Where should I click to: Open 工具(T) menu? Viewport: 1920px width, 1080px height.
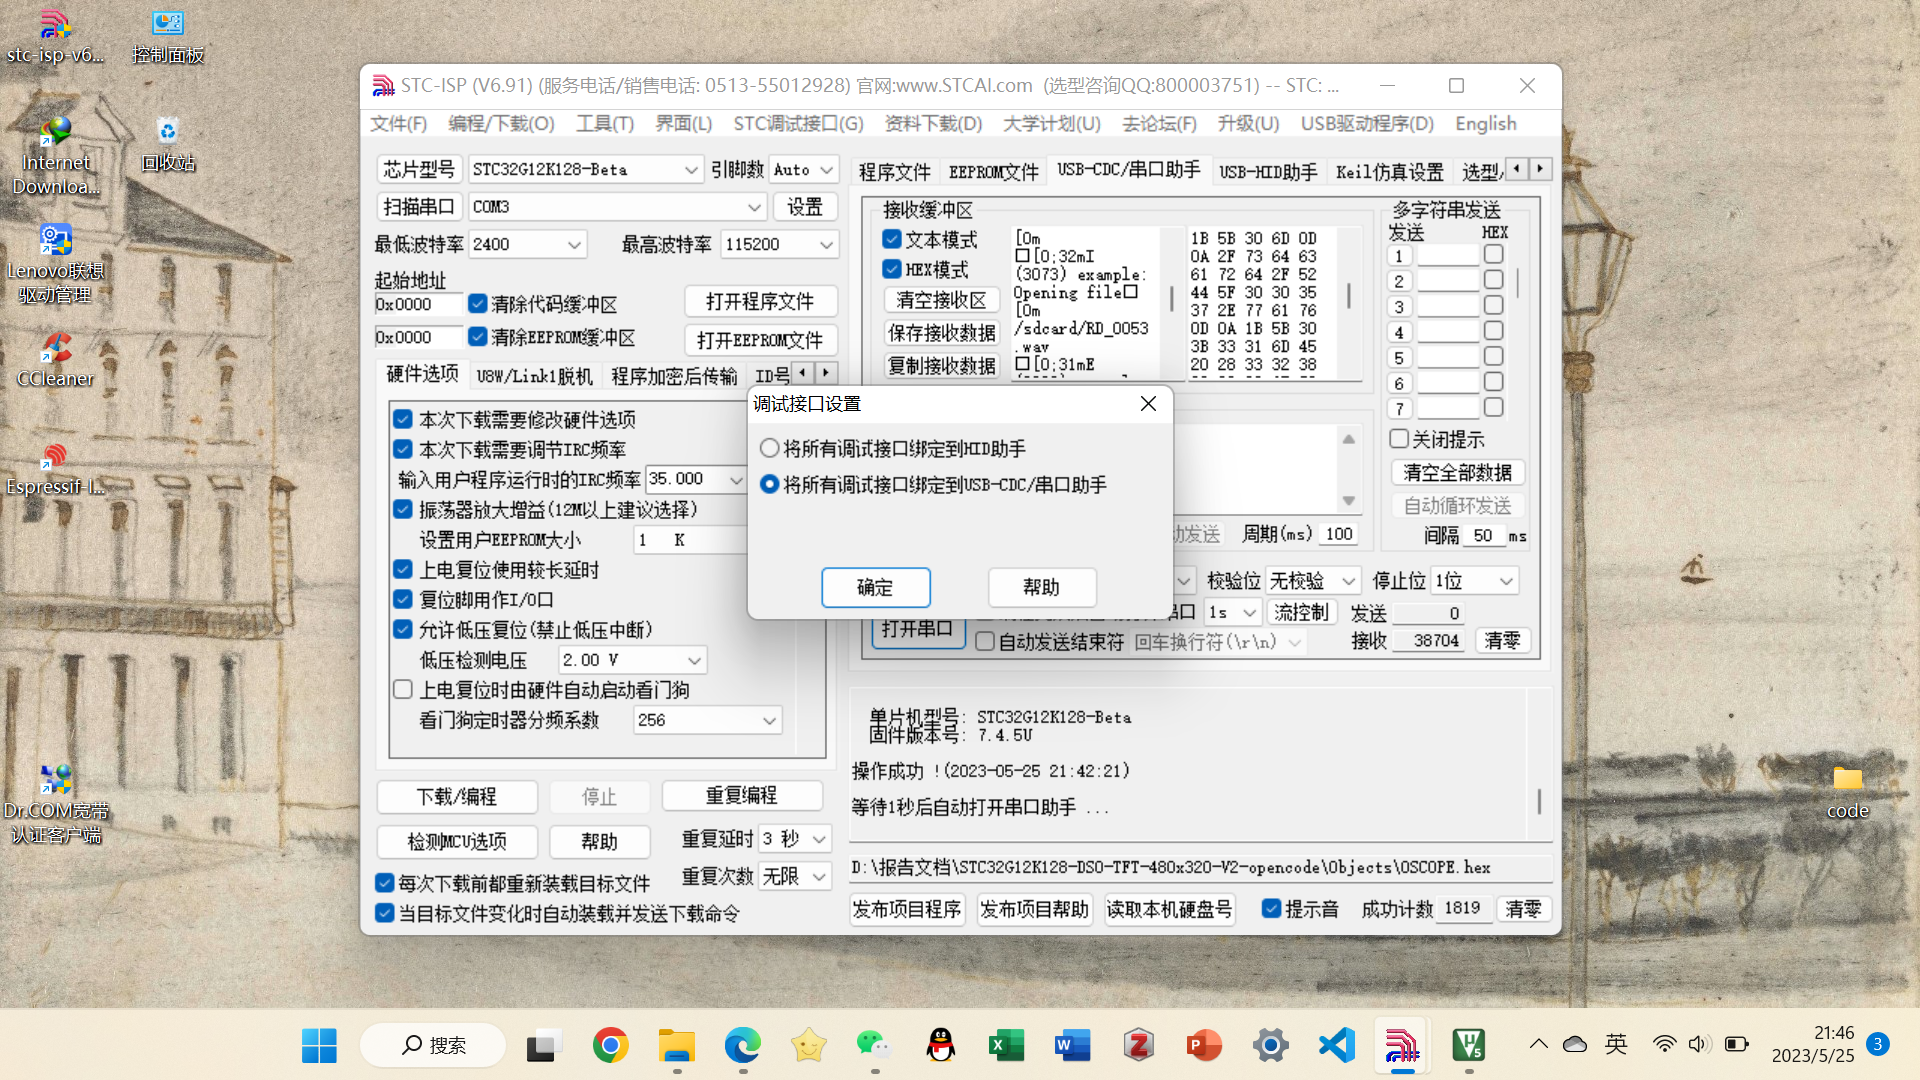[604, 123]
